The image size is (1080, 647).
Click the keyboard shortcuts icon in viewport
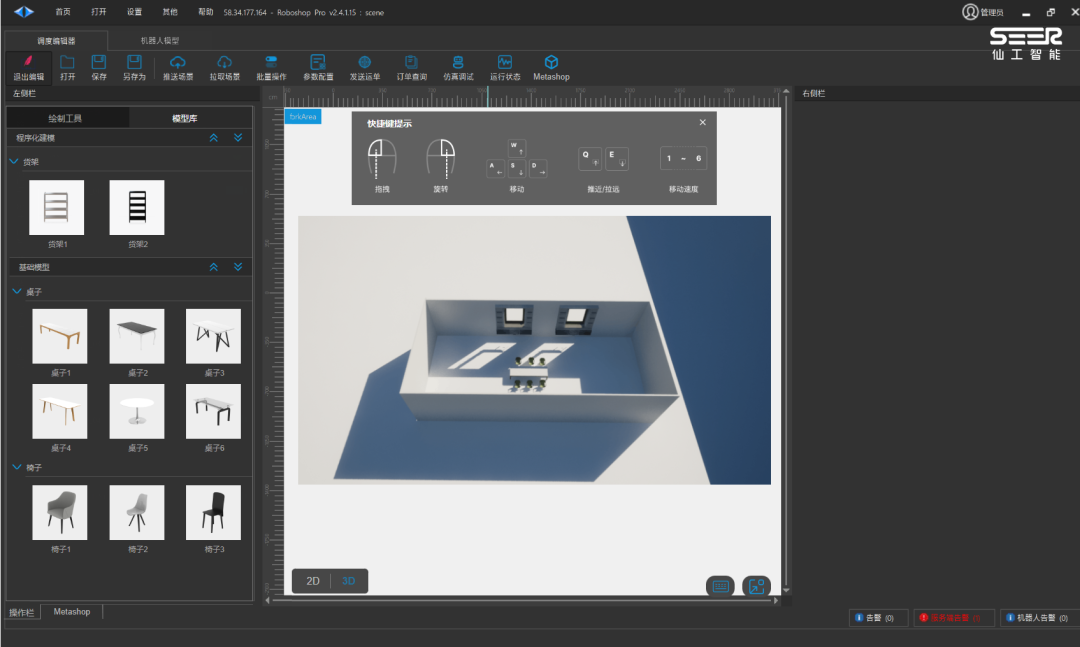(720, 586)
